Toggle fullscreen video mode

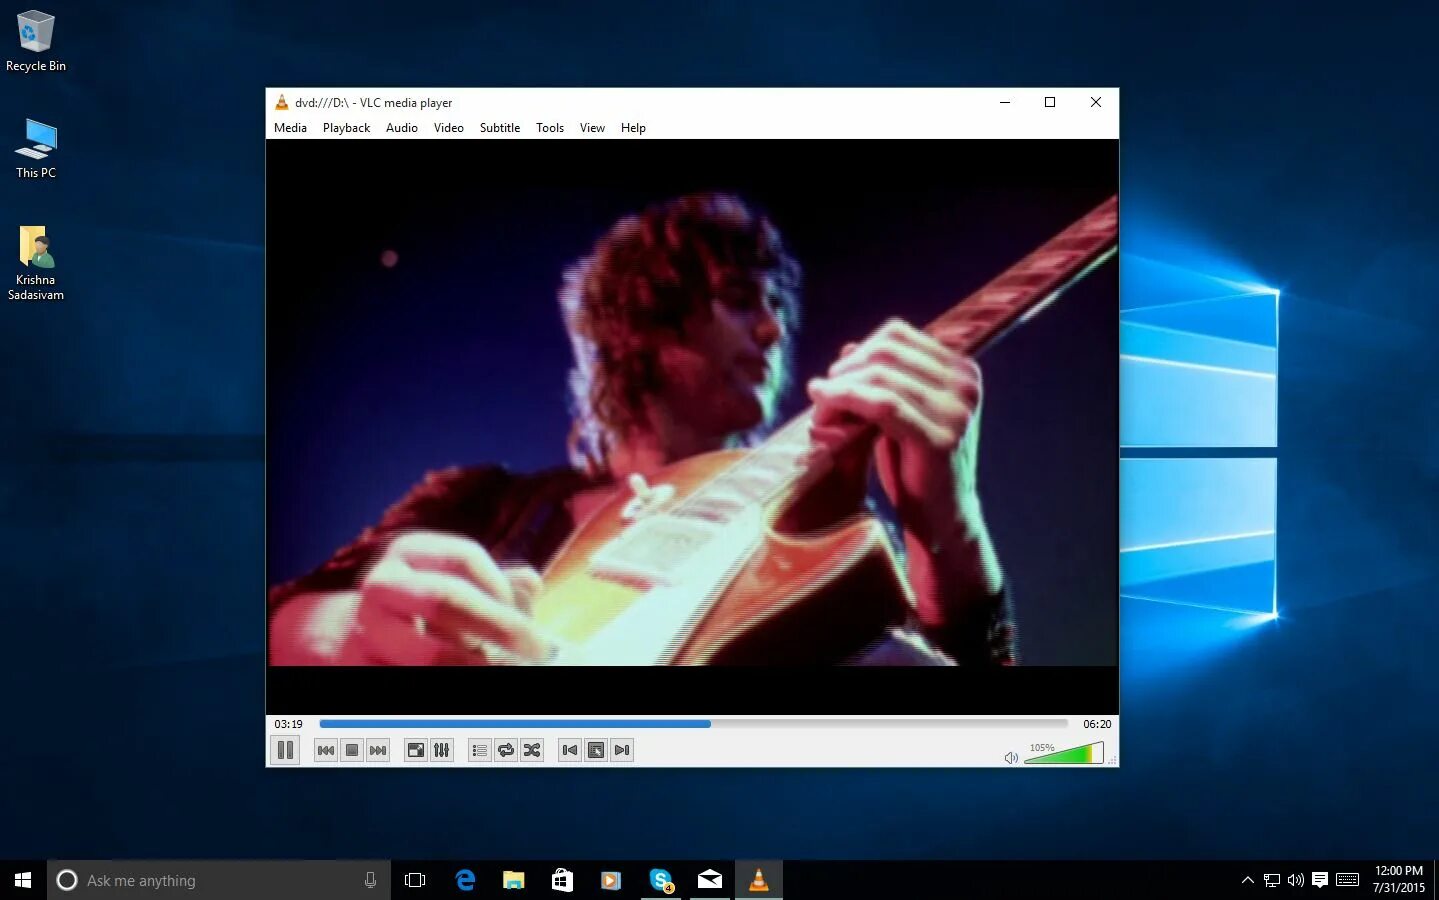(x=416, y=750)
